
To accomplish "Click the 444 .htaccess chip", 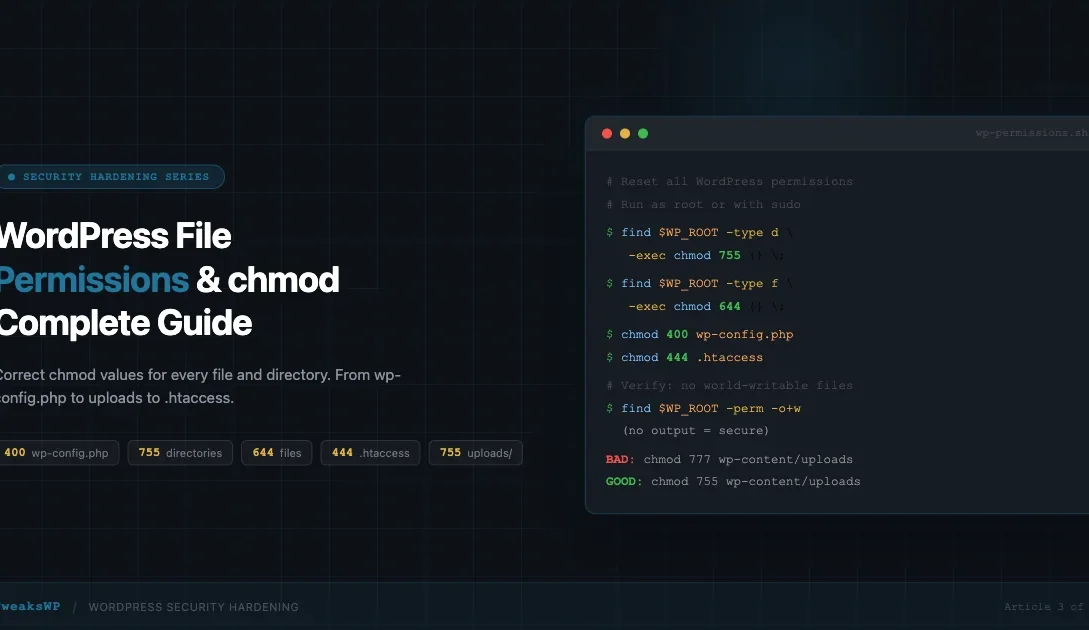I will click(x=370, y=453).
